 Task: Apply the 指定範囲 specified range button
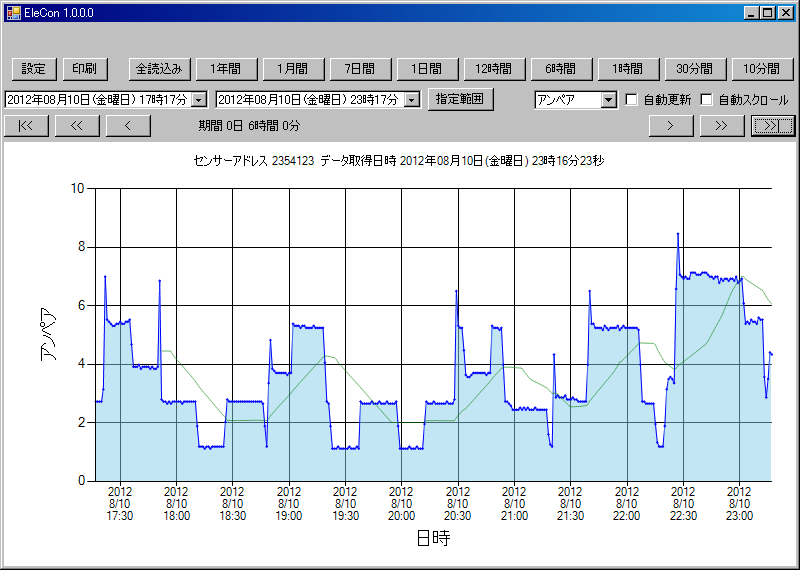(x=461, y=99)
